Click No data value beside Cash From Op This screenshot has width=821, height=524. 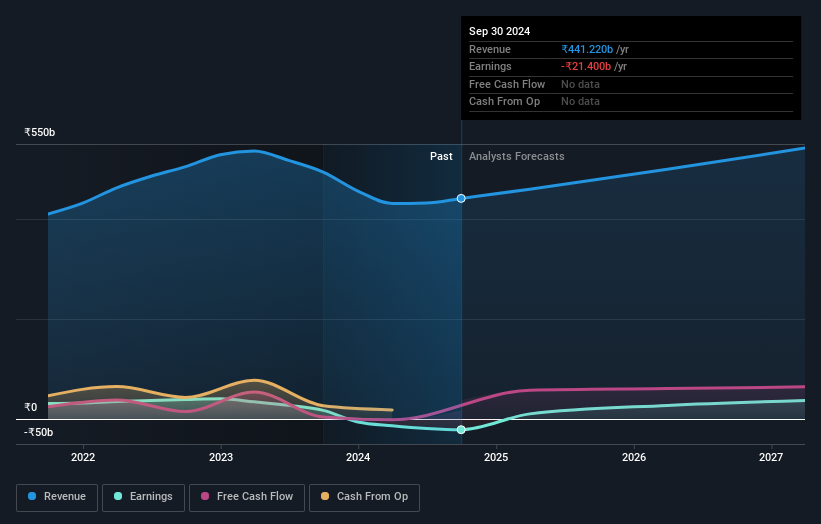pyautogui.click(x=580, y=102)
